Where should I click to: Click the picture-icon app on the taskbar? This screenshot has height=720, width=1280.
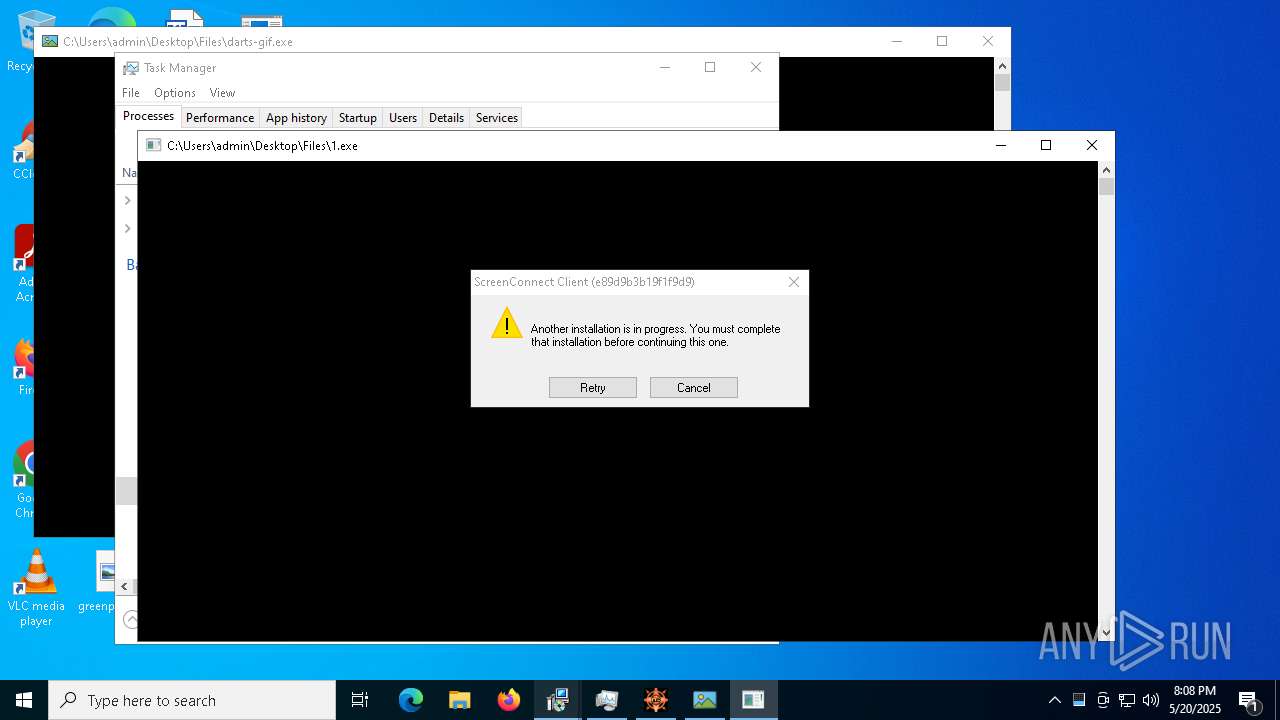705,700
